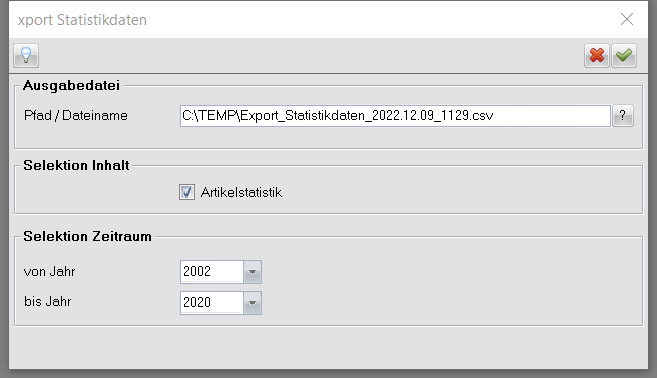Click the Ausgabedatei group heading

pyautogui.click(x=72, y=85)
